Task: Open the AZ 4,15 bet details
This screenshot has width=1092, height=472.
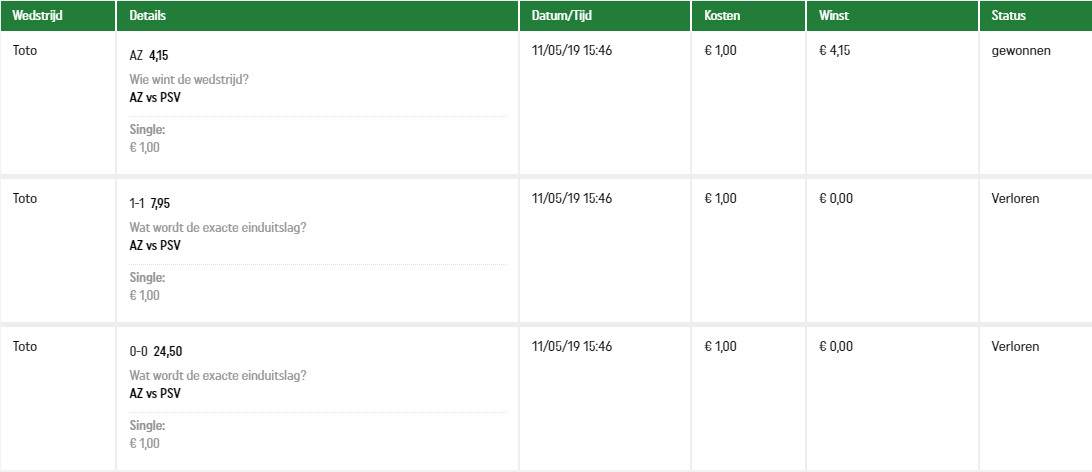Action: (148, 56)
